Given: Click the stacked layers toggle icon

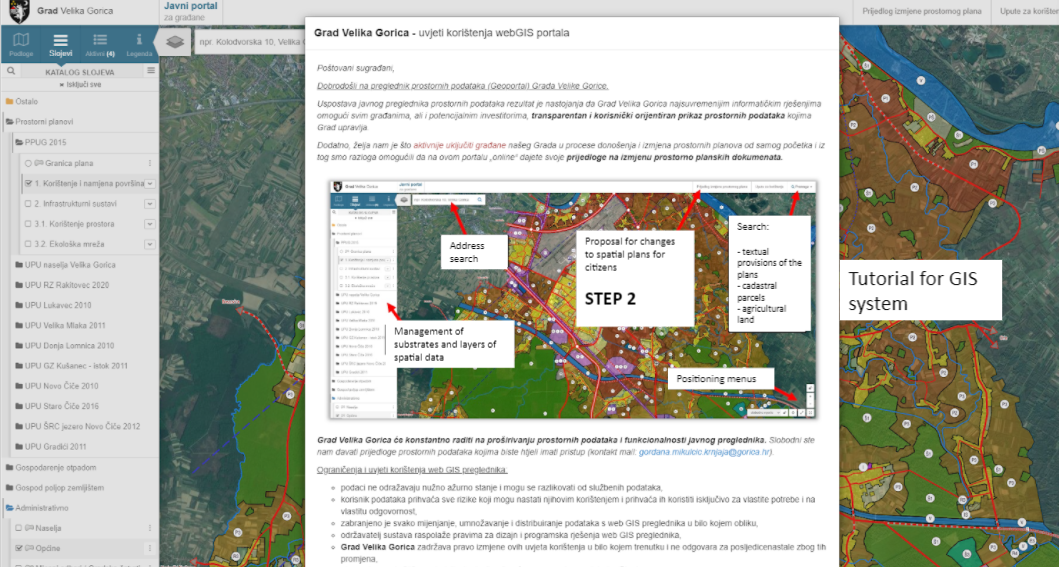Looking at the screenshot, I should click(x=174, y=42).
